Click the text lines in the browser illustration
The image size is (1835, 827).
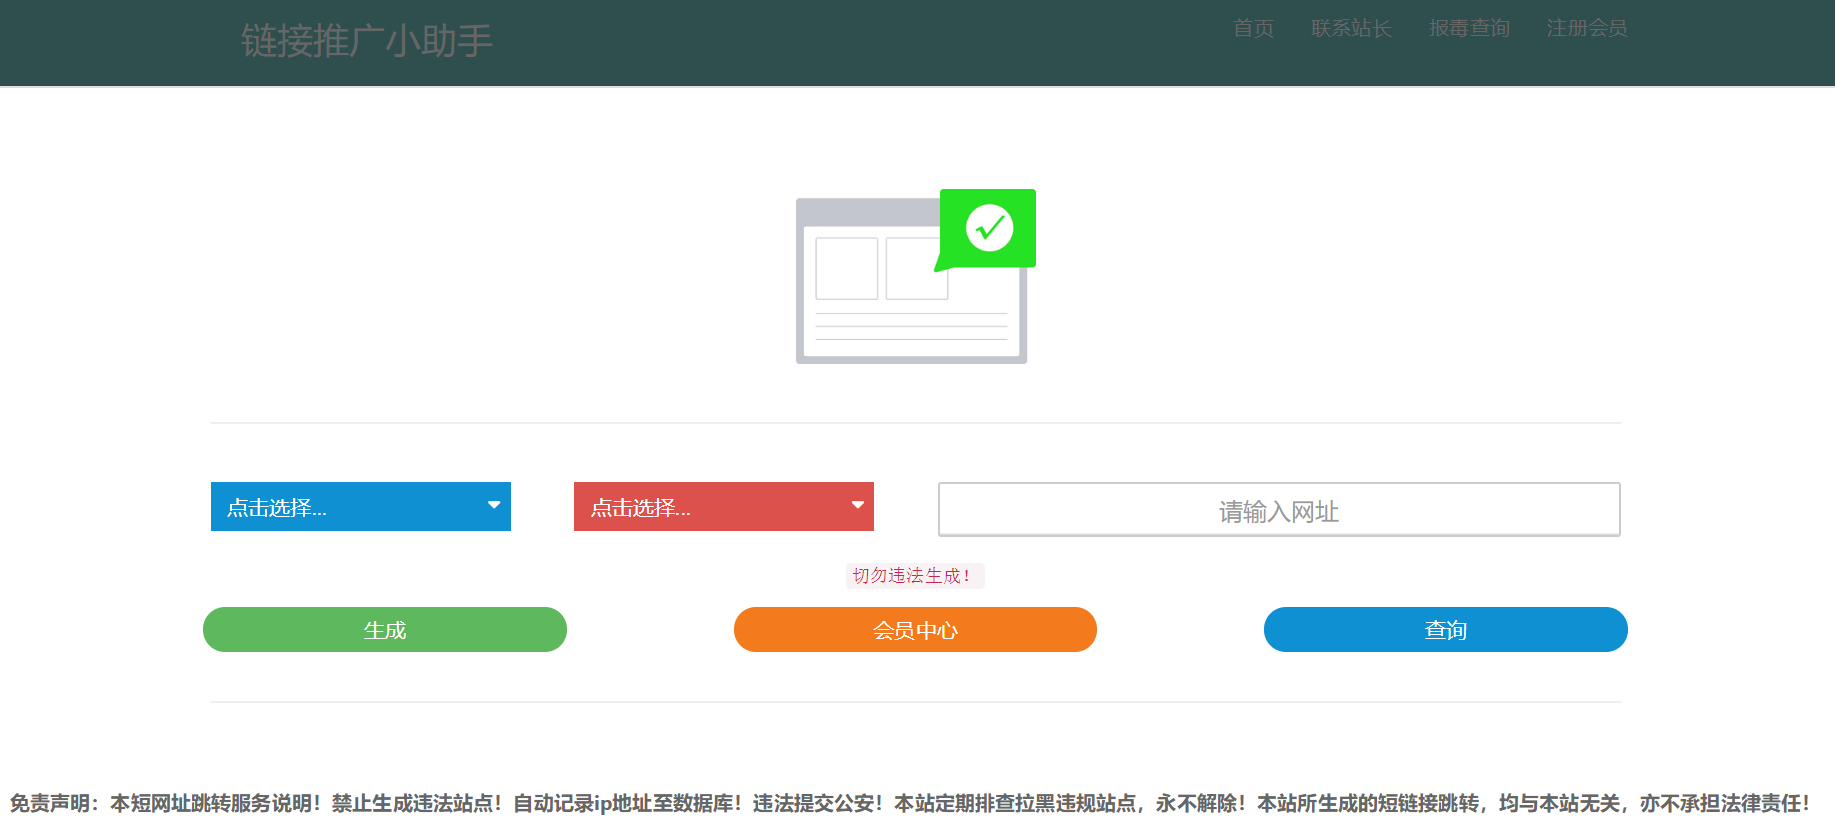coord(911,327)
